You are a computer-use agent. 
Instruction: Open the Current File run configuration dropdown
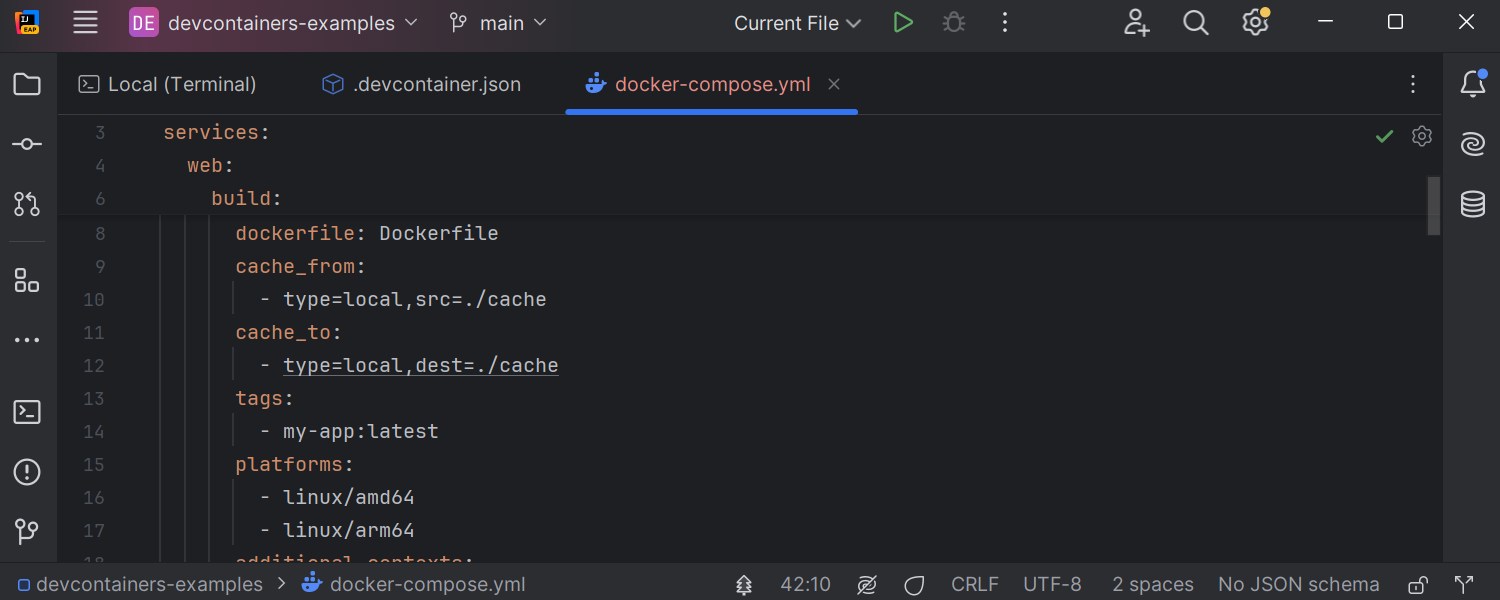pyautogui.click(x=797, y=22)
